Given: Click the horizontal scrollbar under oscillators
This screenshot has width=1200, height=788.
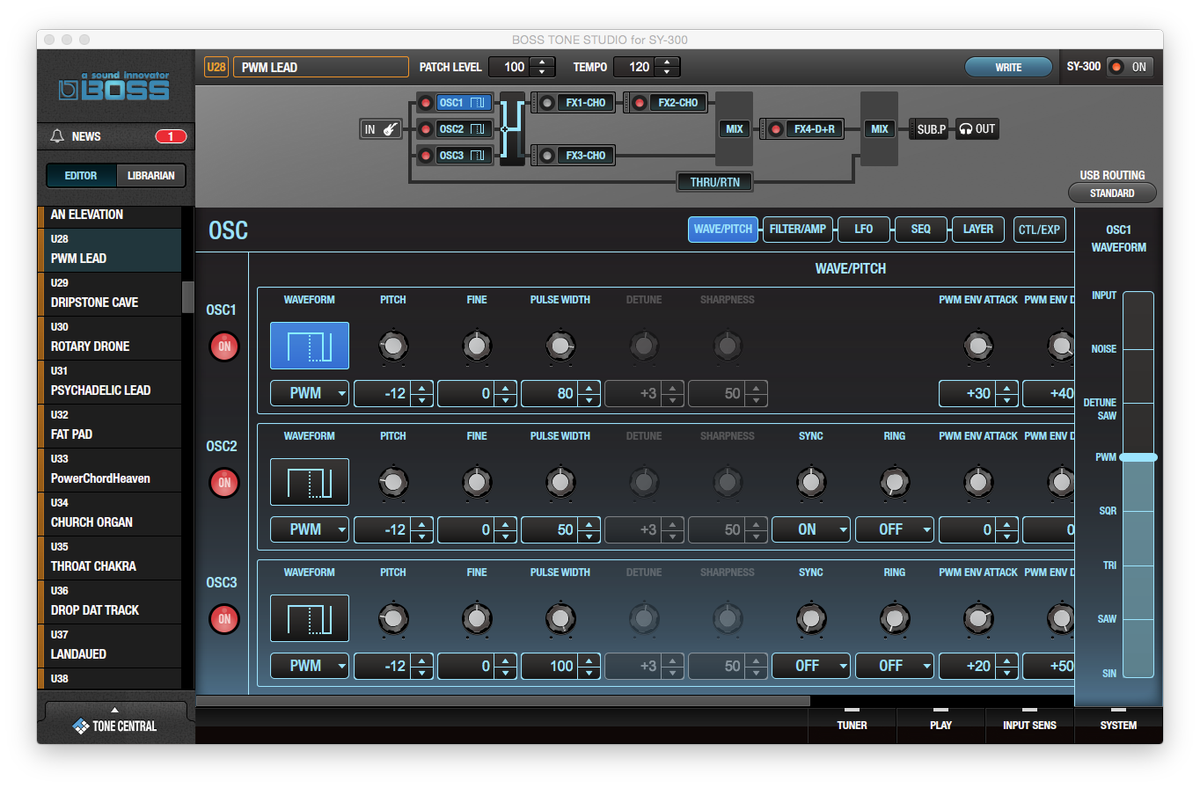Looking at the screenshot, I should click(x=502, y=701).
